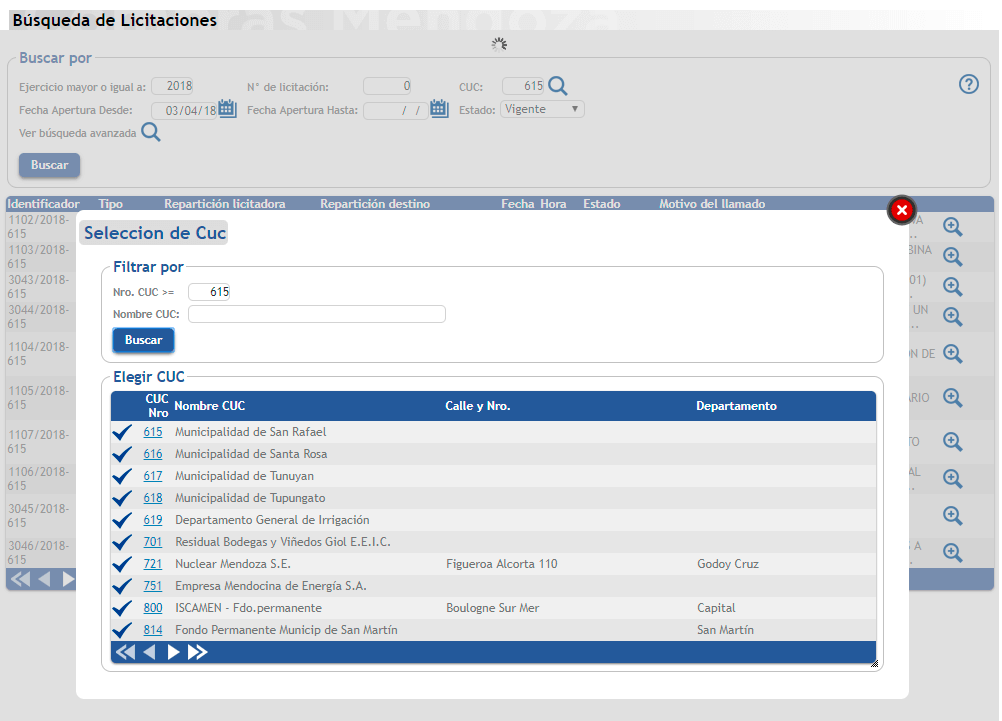
Task: View details of licitación 3046/2018-615
Action: (x=953, y=552)
